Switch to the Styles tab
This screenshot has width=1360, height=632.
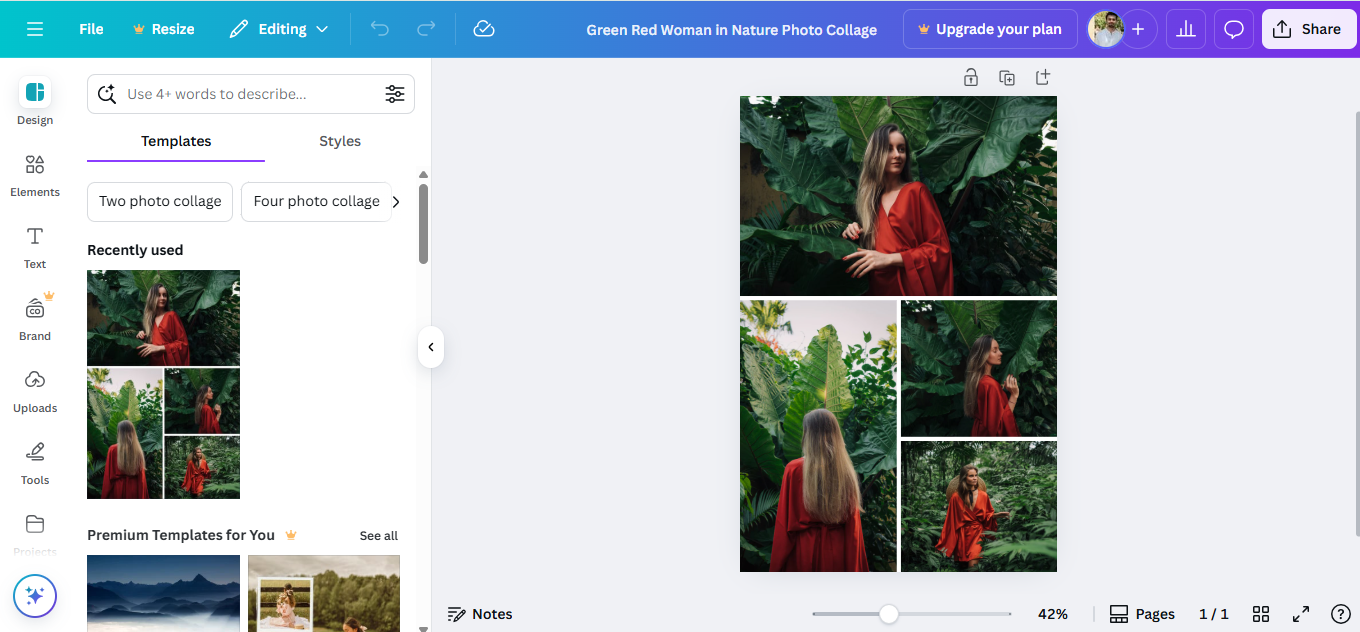point(339,141)
